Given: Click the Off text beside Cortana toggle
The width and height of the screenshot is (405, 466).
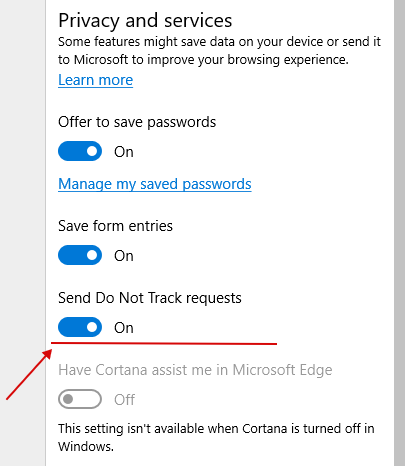Looking at the screenshot, I should (124, 400).
